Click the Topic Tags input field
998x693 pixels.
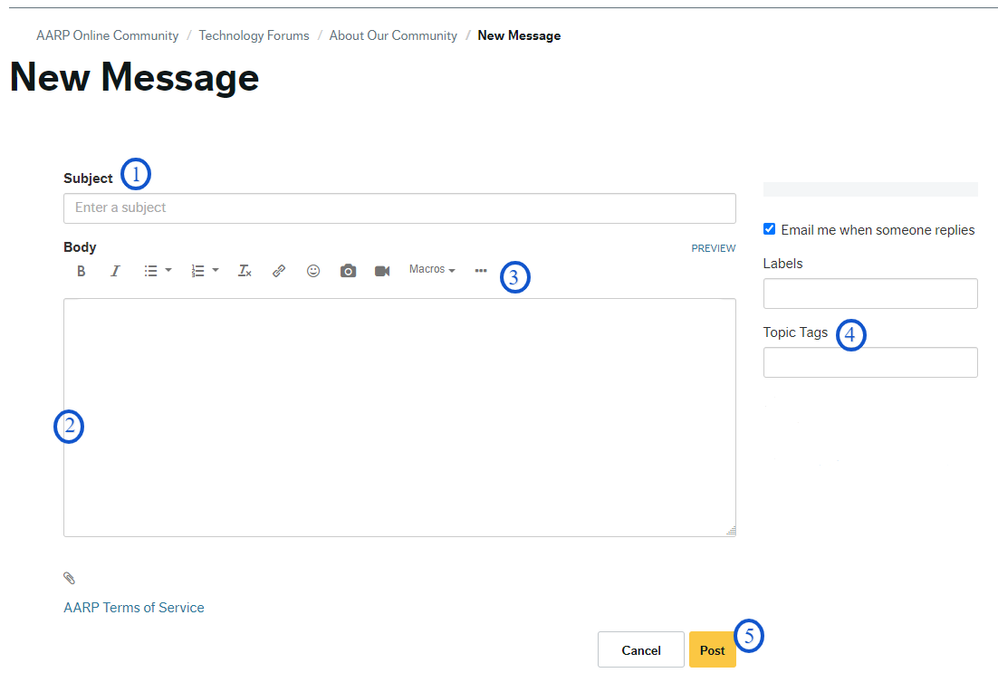pos(870,362)
